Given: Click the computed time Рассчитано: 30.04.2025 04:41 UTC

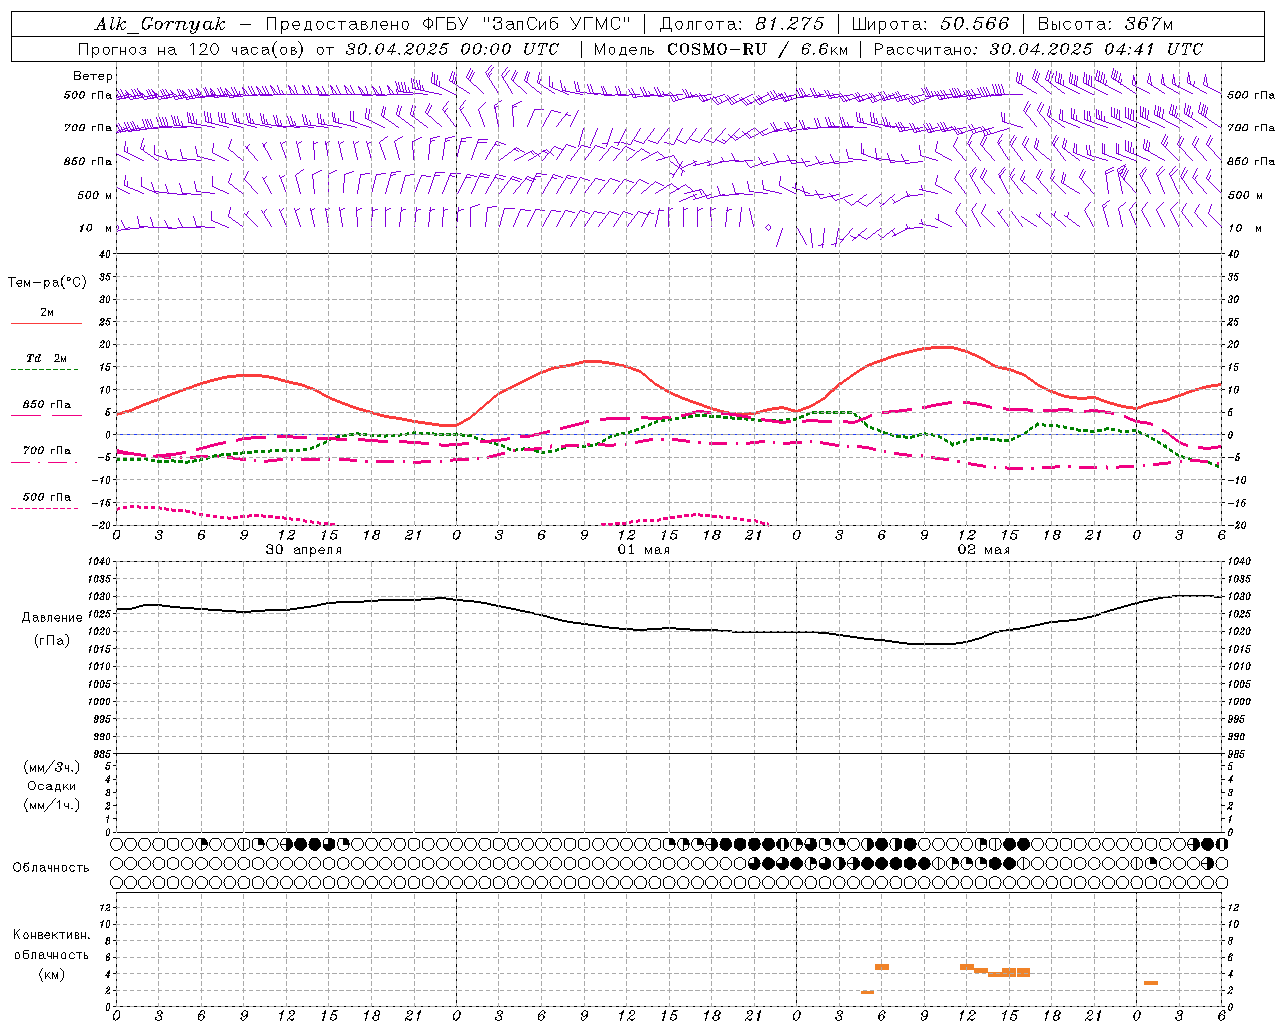Looking at the screenshot, I should point(1038,49).
